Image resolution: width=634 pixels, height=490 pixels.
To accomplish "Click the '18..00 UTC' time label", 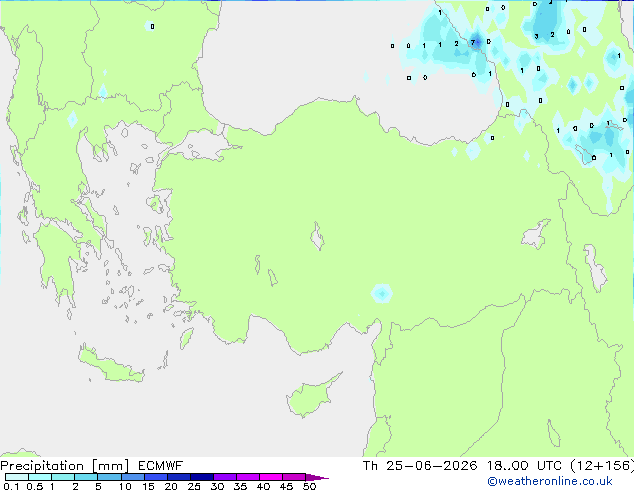I will coord(524,466).
